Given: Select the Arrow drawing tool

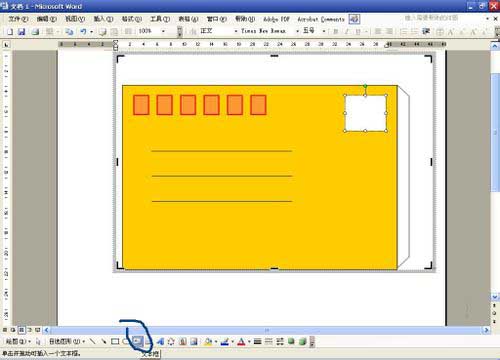Looking at the screenshot, I should coord(104,341).
